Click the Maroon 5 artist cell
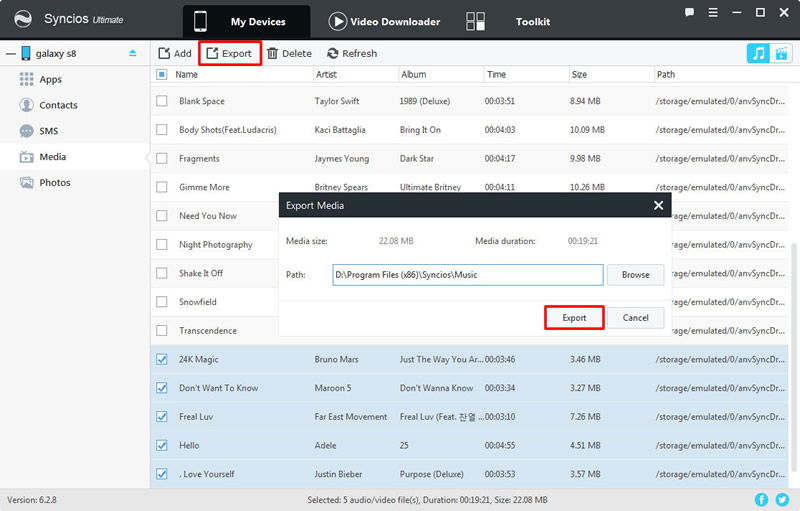This screenshot has height=511, width=800. [333, 388]
